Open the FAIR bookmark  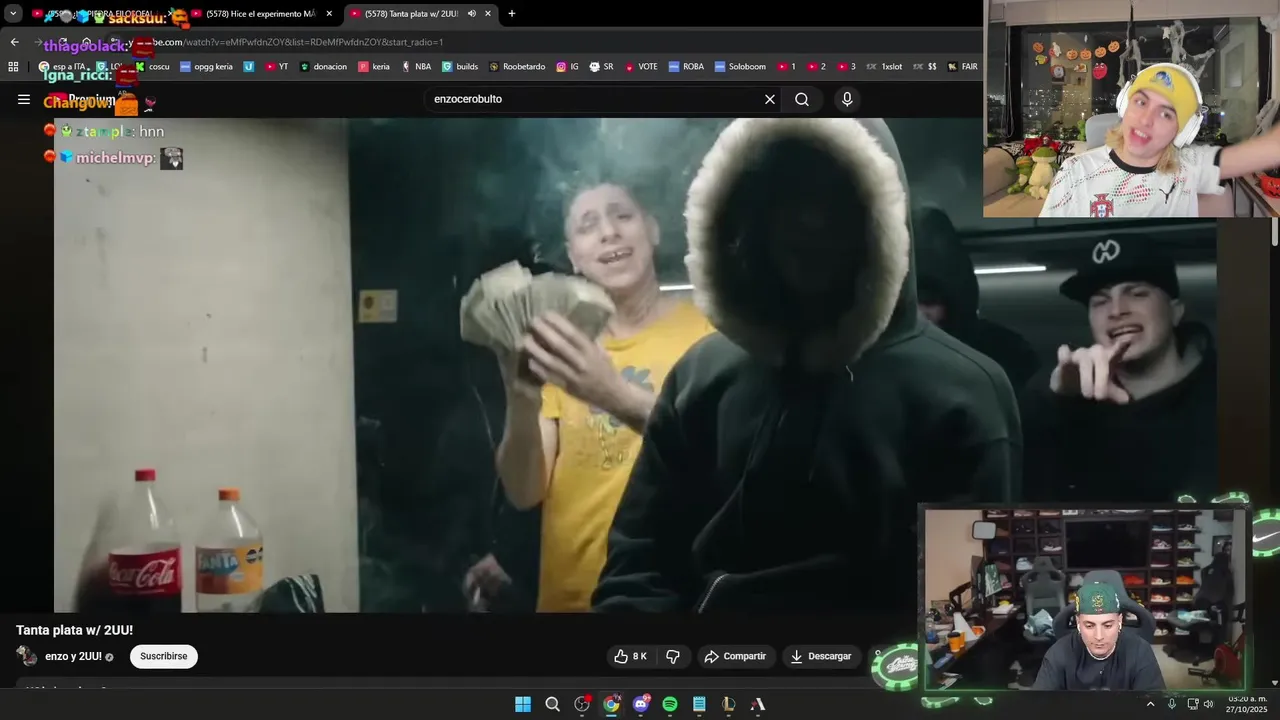click(x=963, y=67)
